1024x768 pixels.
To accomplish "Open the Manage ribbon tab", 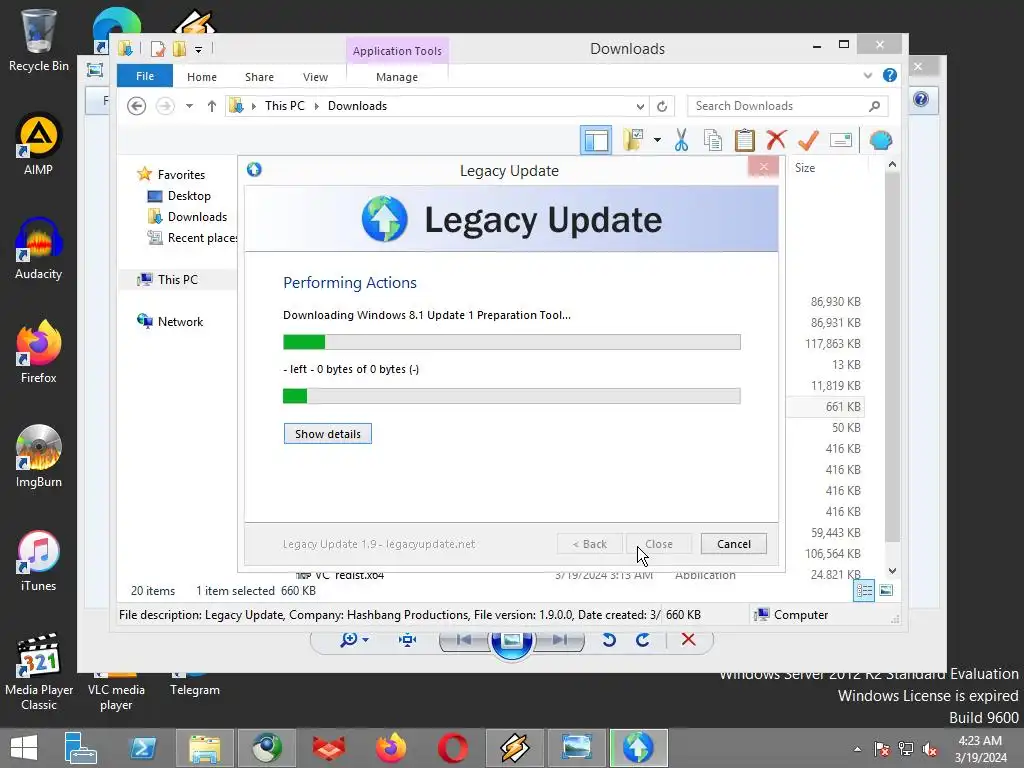I will (x=397, y=77).
